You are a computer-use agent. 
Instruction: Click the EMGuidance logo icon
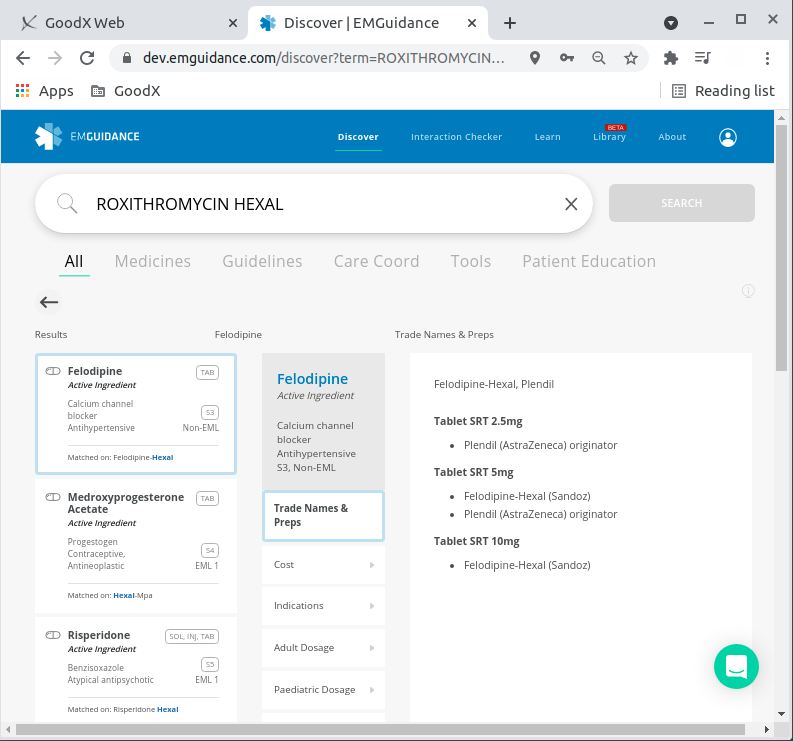(48, 136)
